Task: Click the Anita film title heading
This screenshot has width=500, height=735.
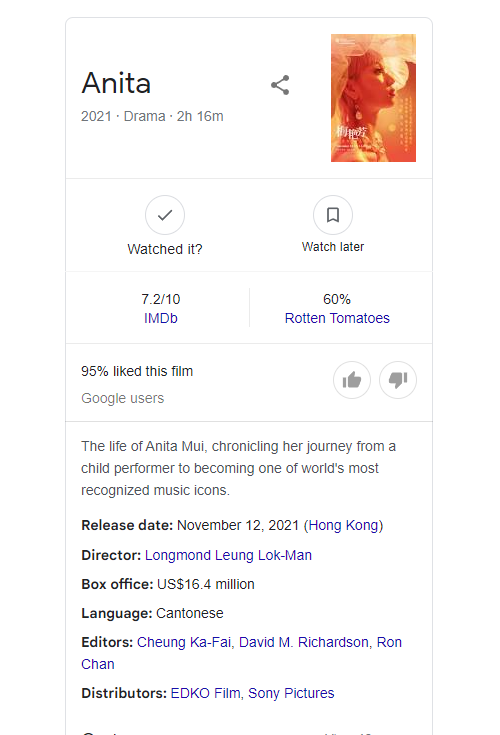Action: tap(116, 83)
